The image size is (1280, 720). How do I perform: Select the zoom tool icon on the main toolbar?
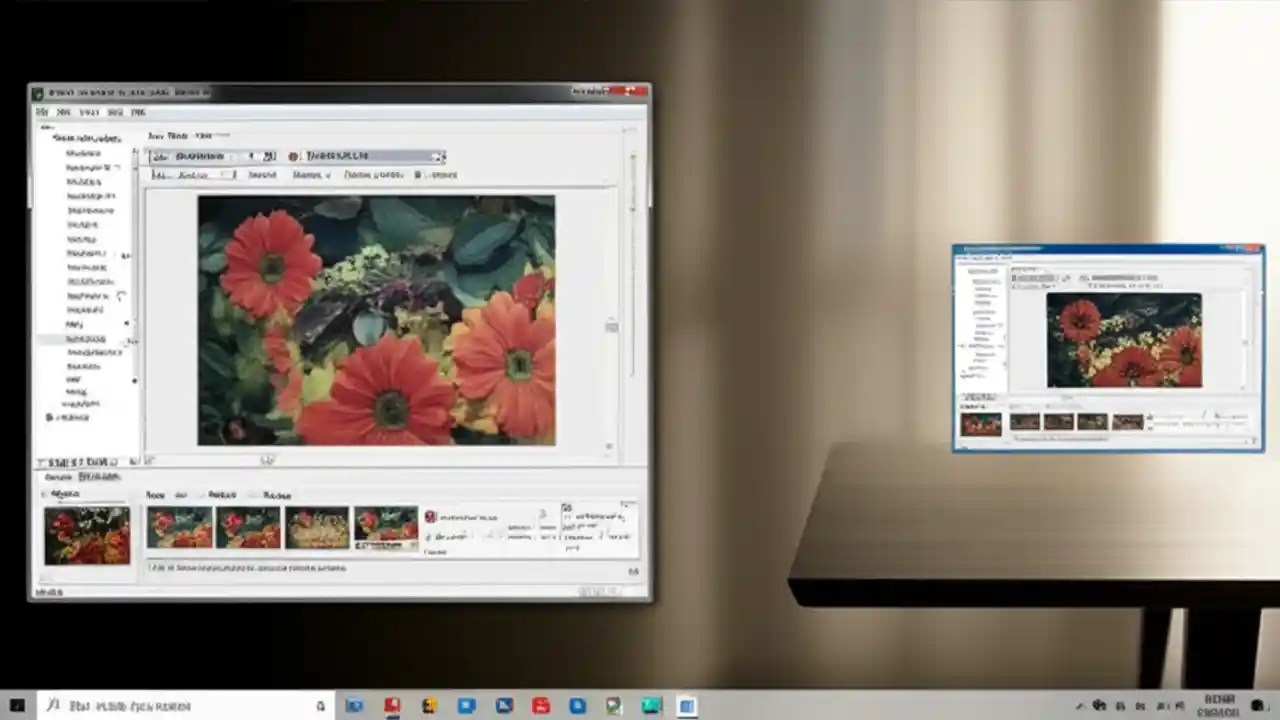(x=160, y=156)
